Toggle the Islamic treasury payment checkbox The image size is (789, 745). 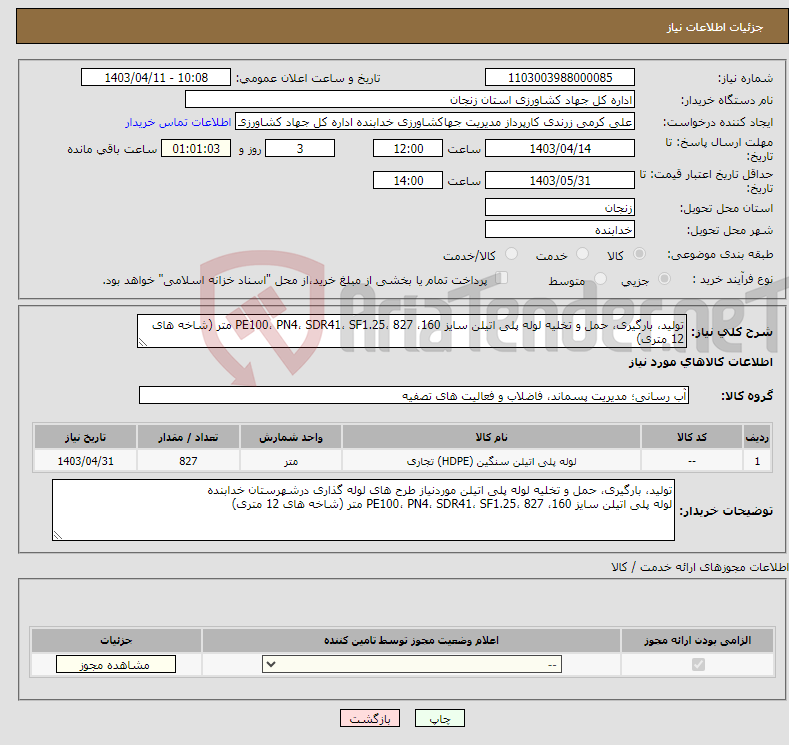[x=501, y=278]
